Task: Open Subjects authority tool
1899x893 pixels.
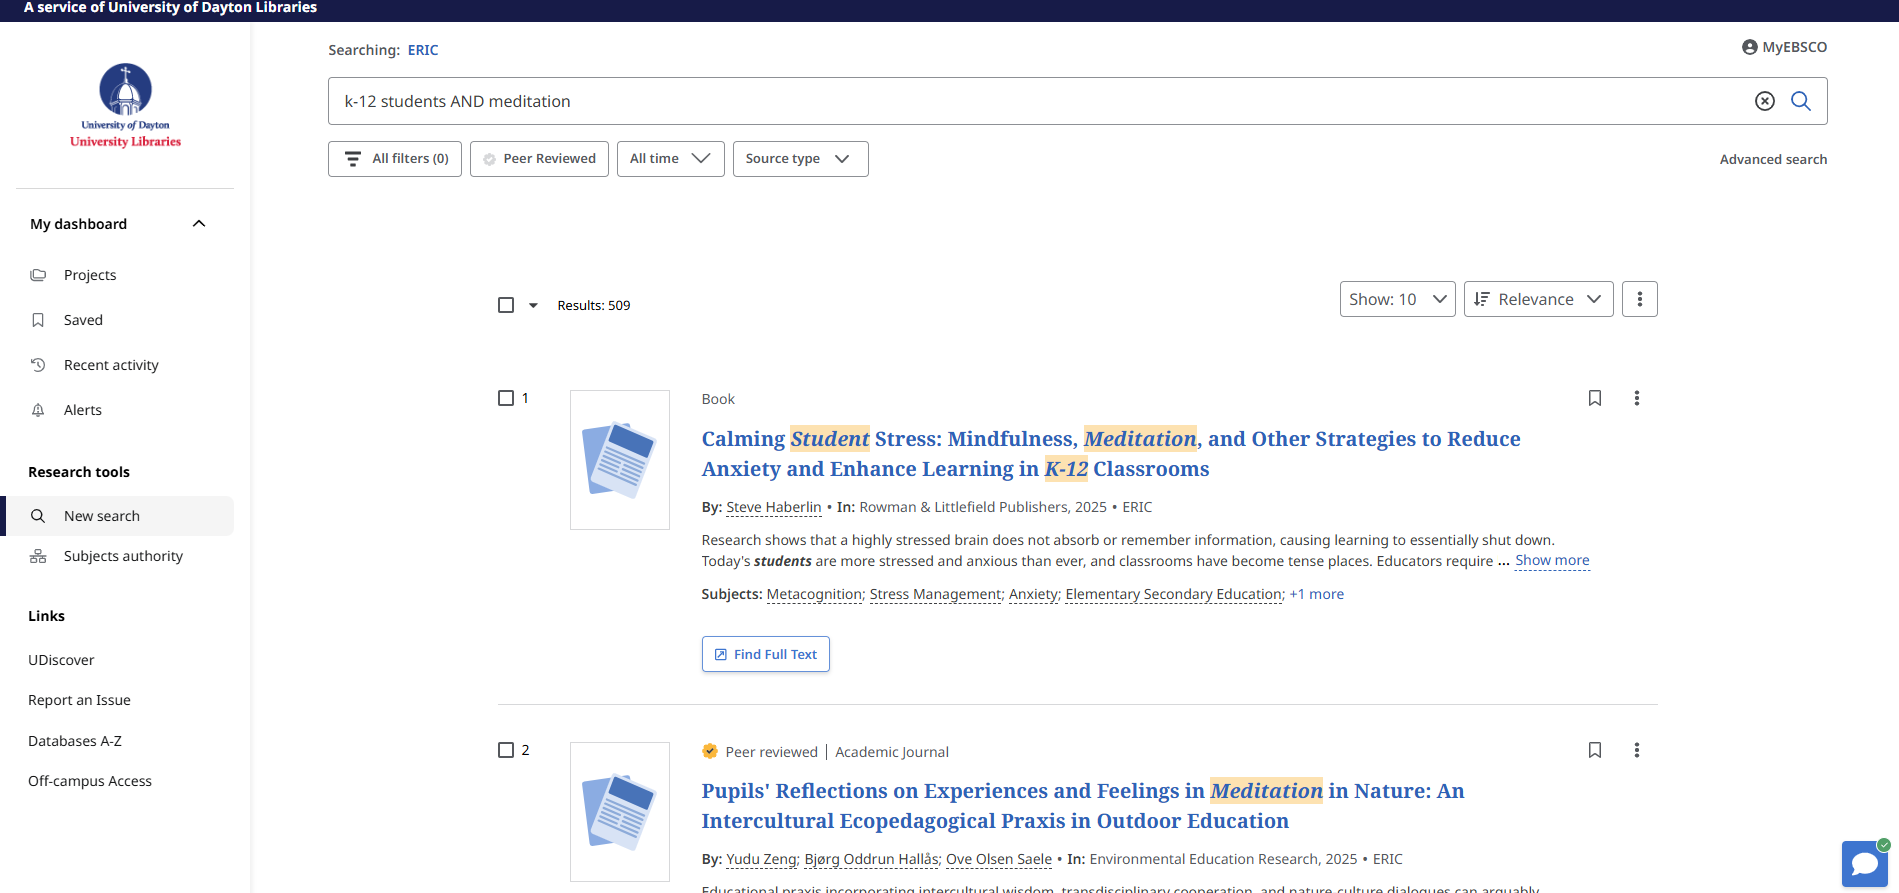Action: click(123, 556)
